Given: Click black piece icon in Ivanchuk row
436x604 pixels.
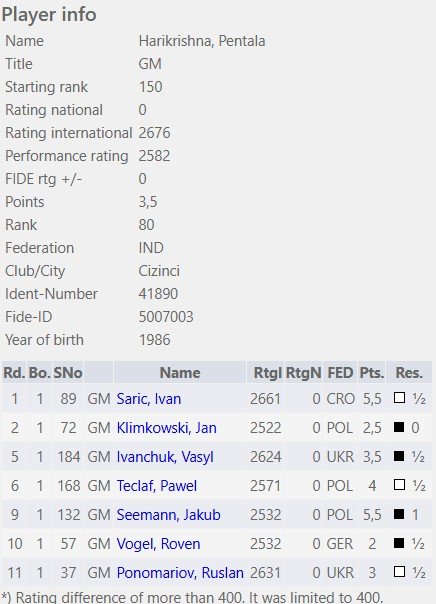Looking at the screenshot, I should tap(399, 456).
